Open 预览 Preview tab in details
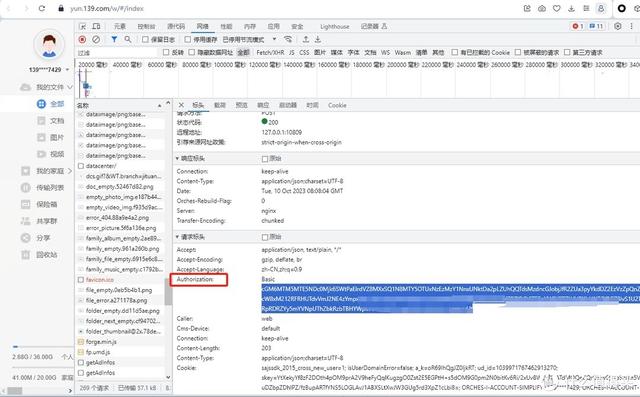 [241, 105]
